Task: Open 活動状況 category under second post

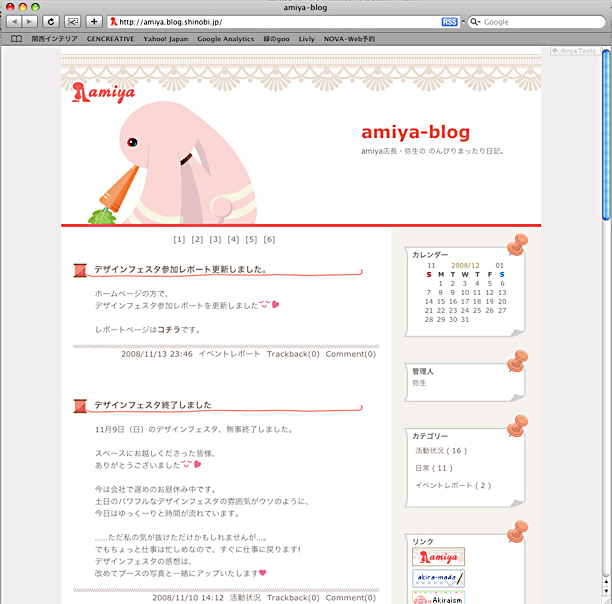Action: tap(245, 598)
